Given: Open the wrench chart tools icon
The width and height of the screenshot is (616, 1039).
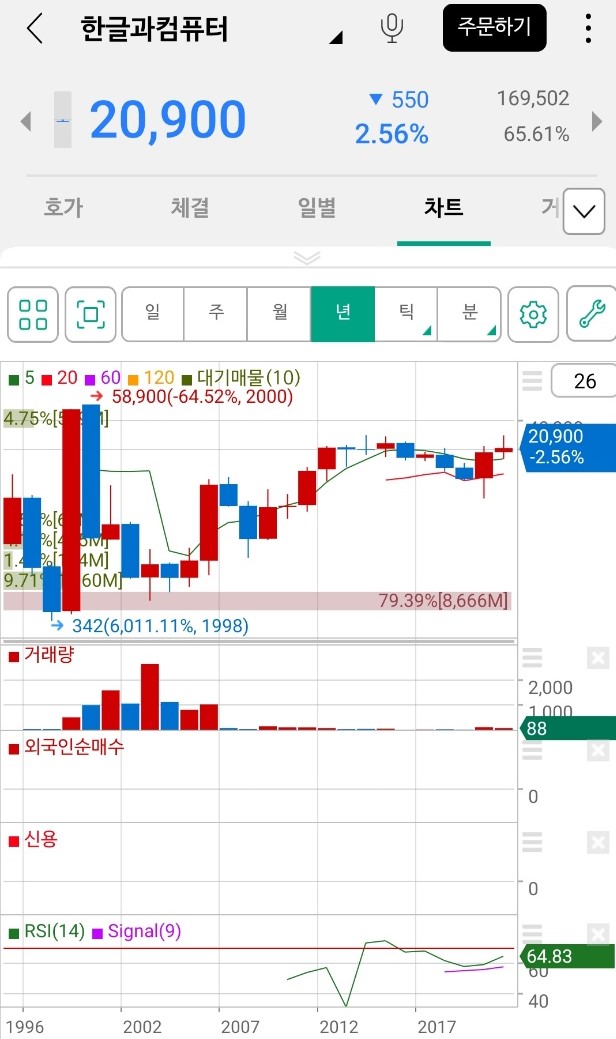Looking at the screenshot, I should click(x=591, y=314).
